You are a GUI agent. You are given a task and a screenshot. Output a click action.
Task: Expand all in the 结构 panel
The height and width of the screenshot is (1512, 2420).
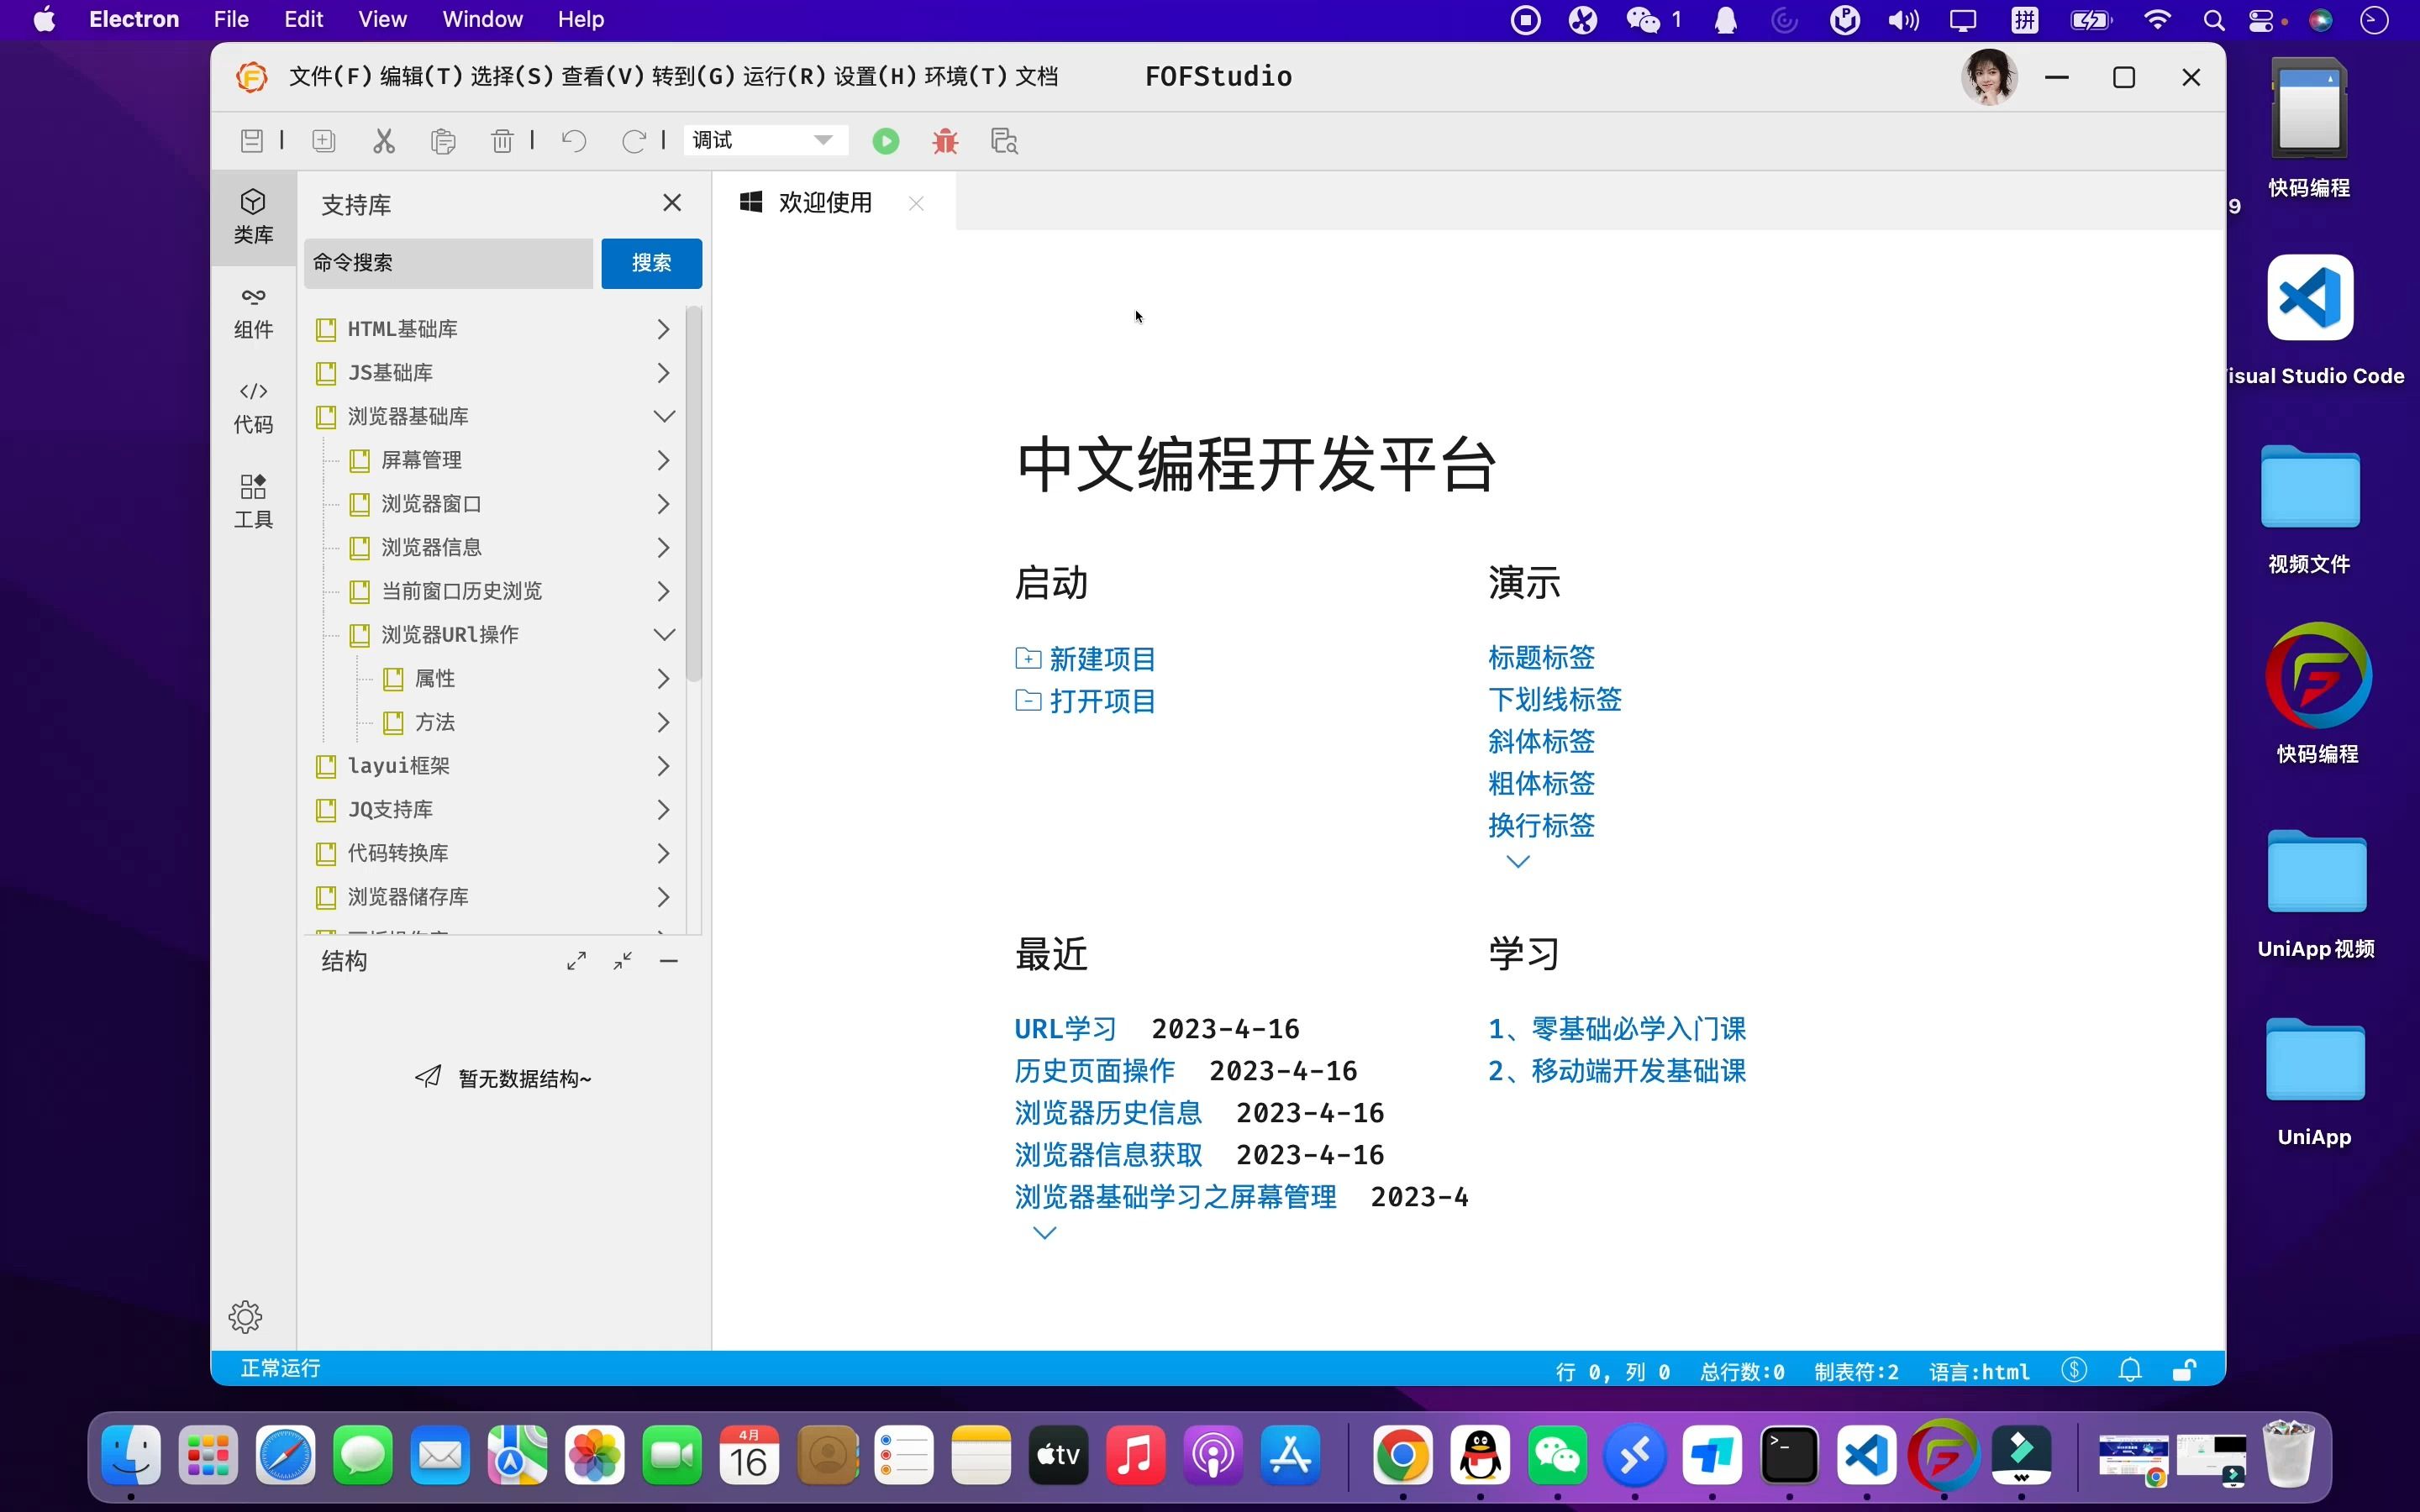[x=576, y=961]
